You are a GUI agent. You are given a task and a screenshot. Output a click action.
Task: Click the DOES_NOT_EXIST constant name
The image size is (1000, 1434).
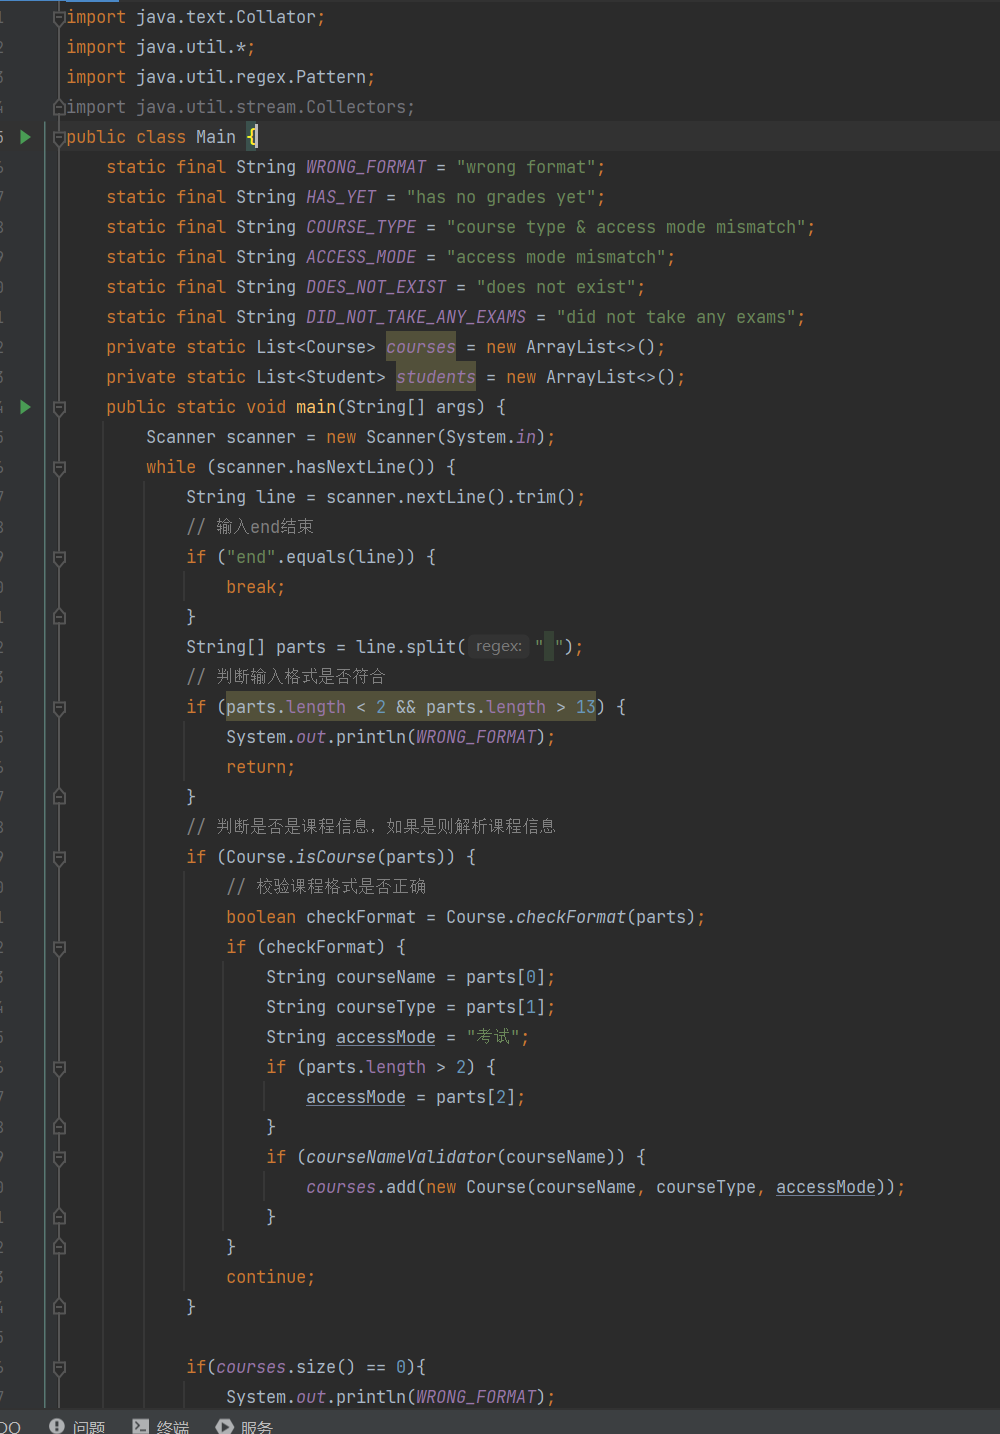point(376,287)
